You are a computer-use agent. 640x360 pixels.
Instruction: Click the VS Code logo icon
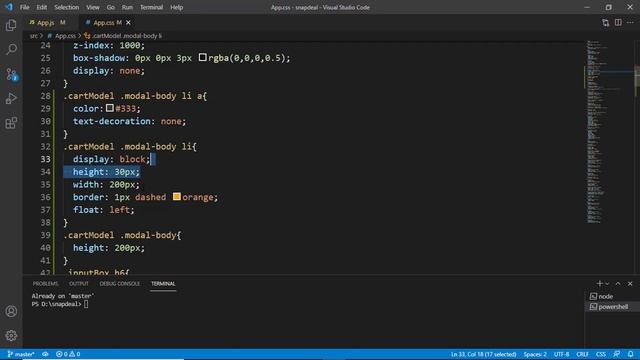click(9, 7)
